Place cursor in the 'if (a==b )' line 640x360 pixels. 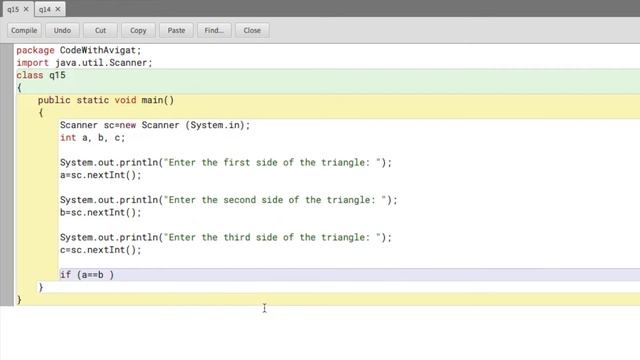click(x=87, y=275)
